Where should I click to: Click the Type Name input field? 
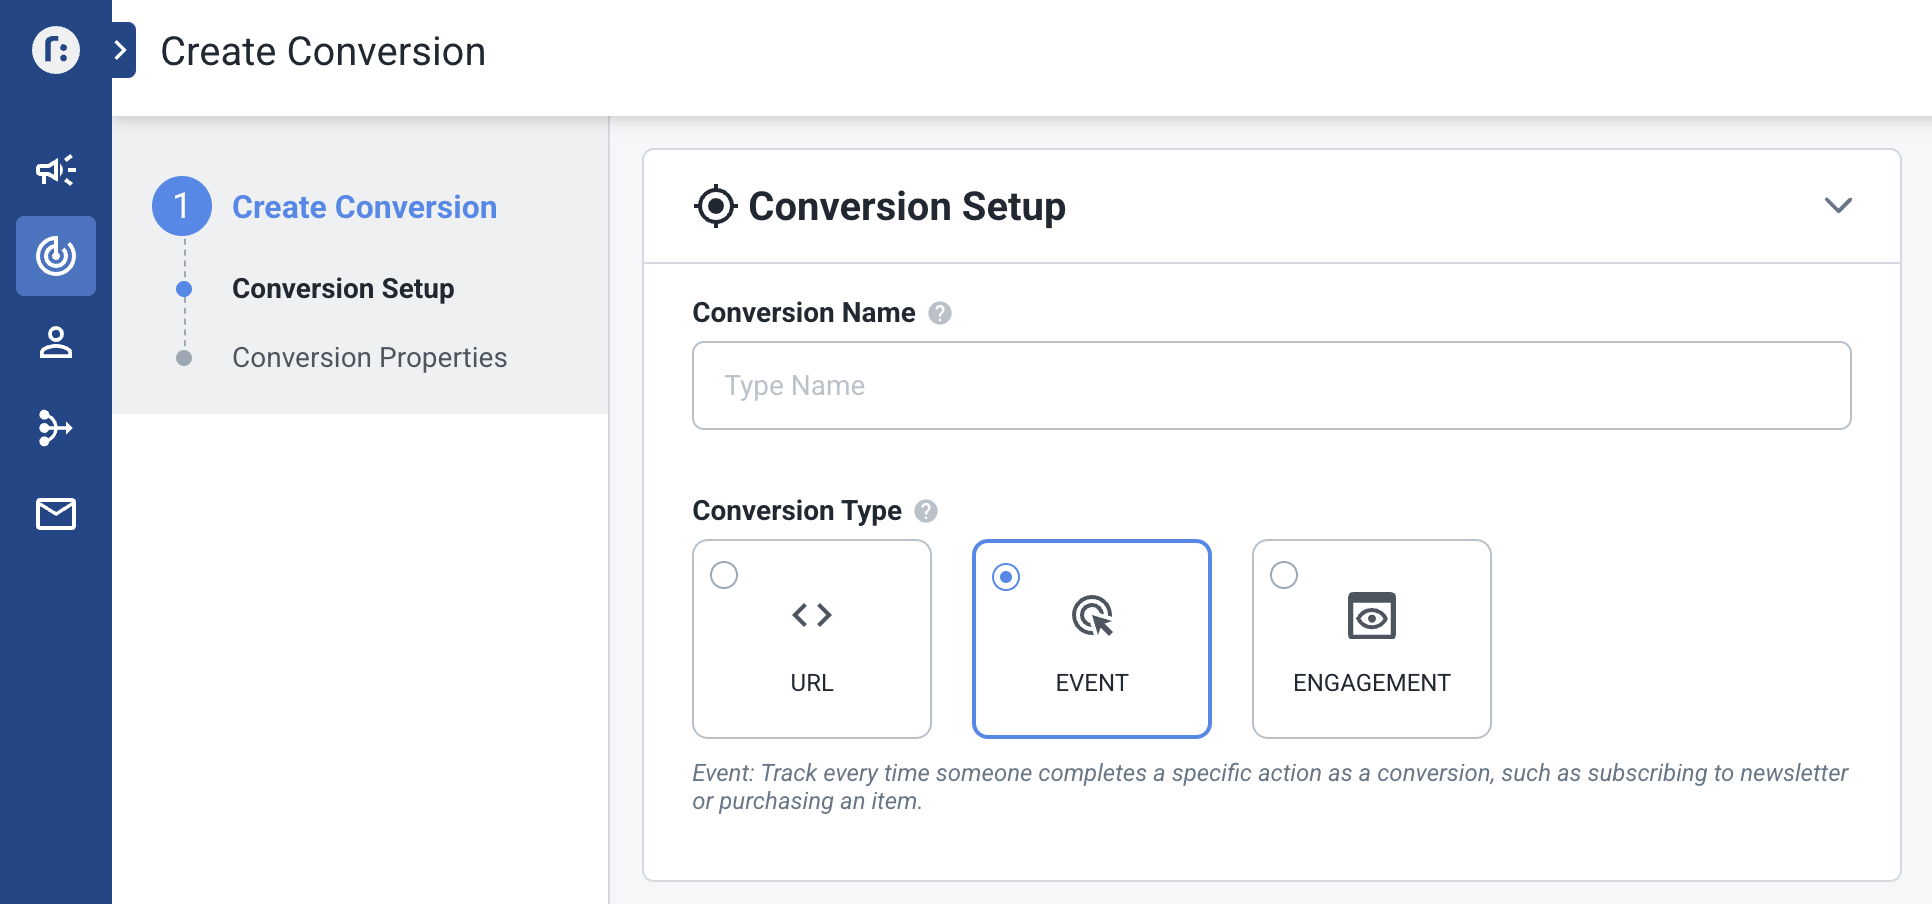pyautogui.click(x=1271, y=386)
